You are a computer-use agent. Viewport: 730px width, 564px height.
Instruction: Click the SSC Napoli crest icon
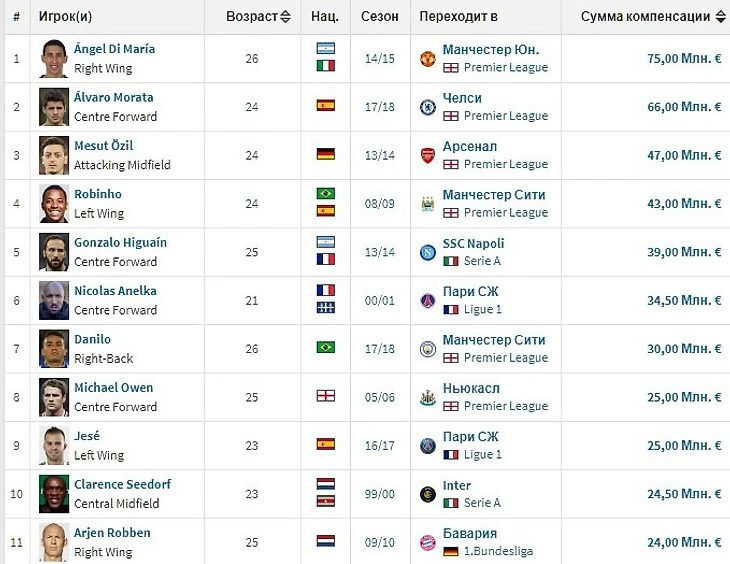pyautogui.click(x=427, y=252)
